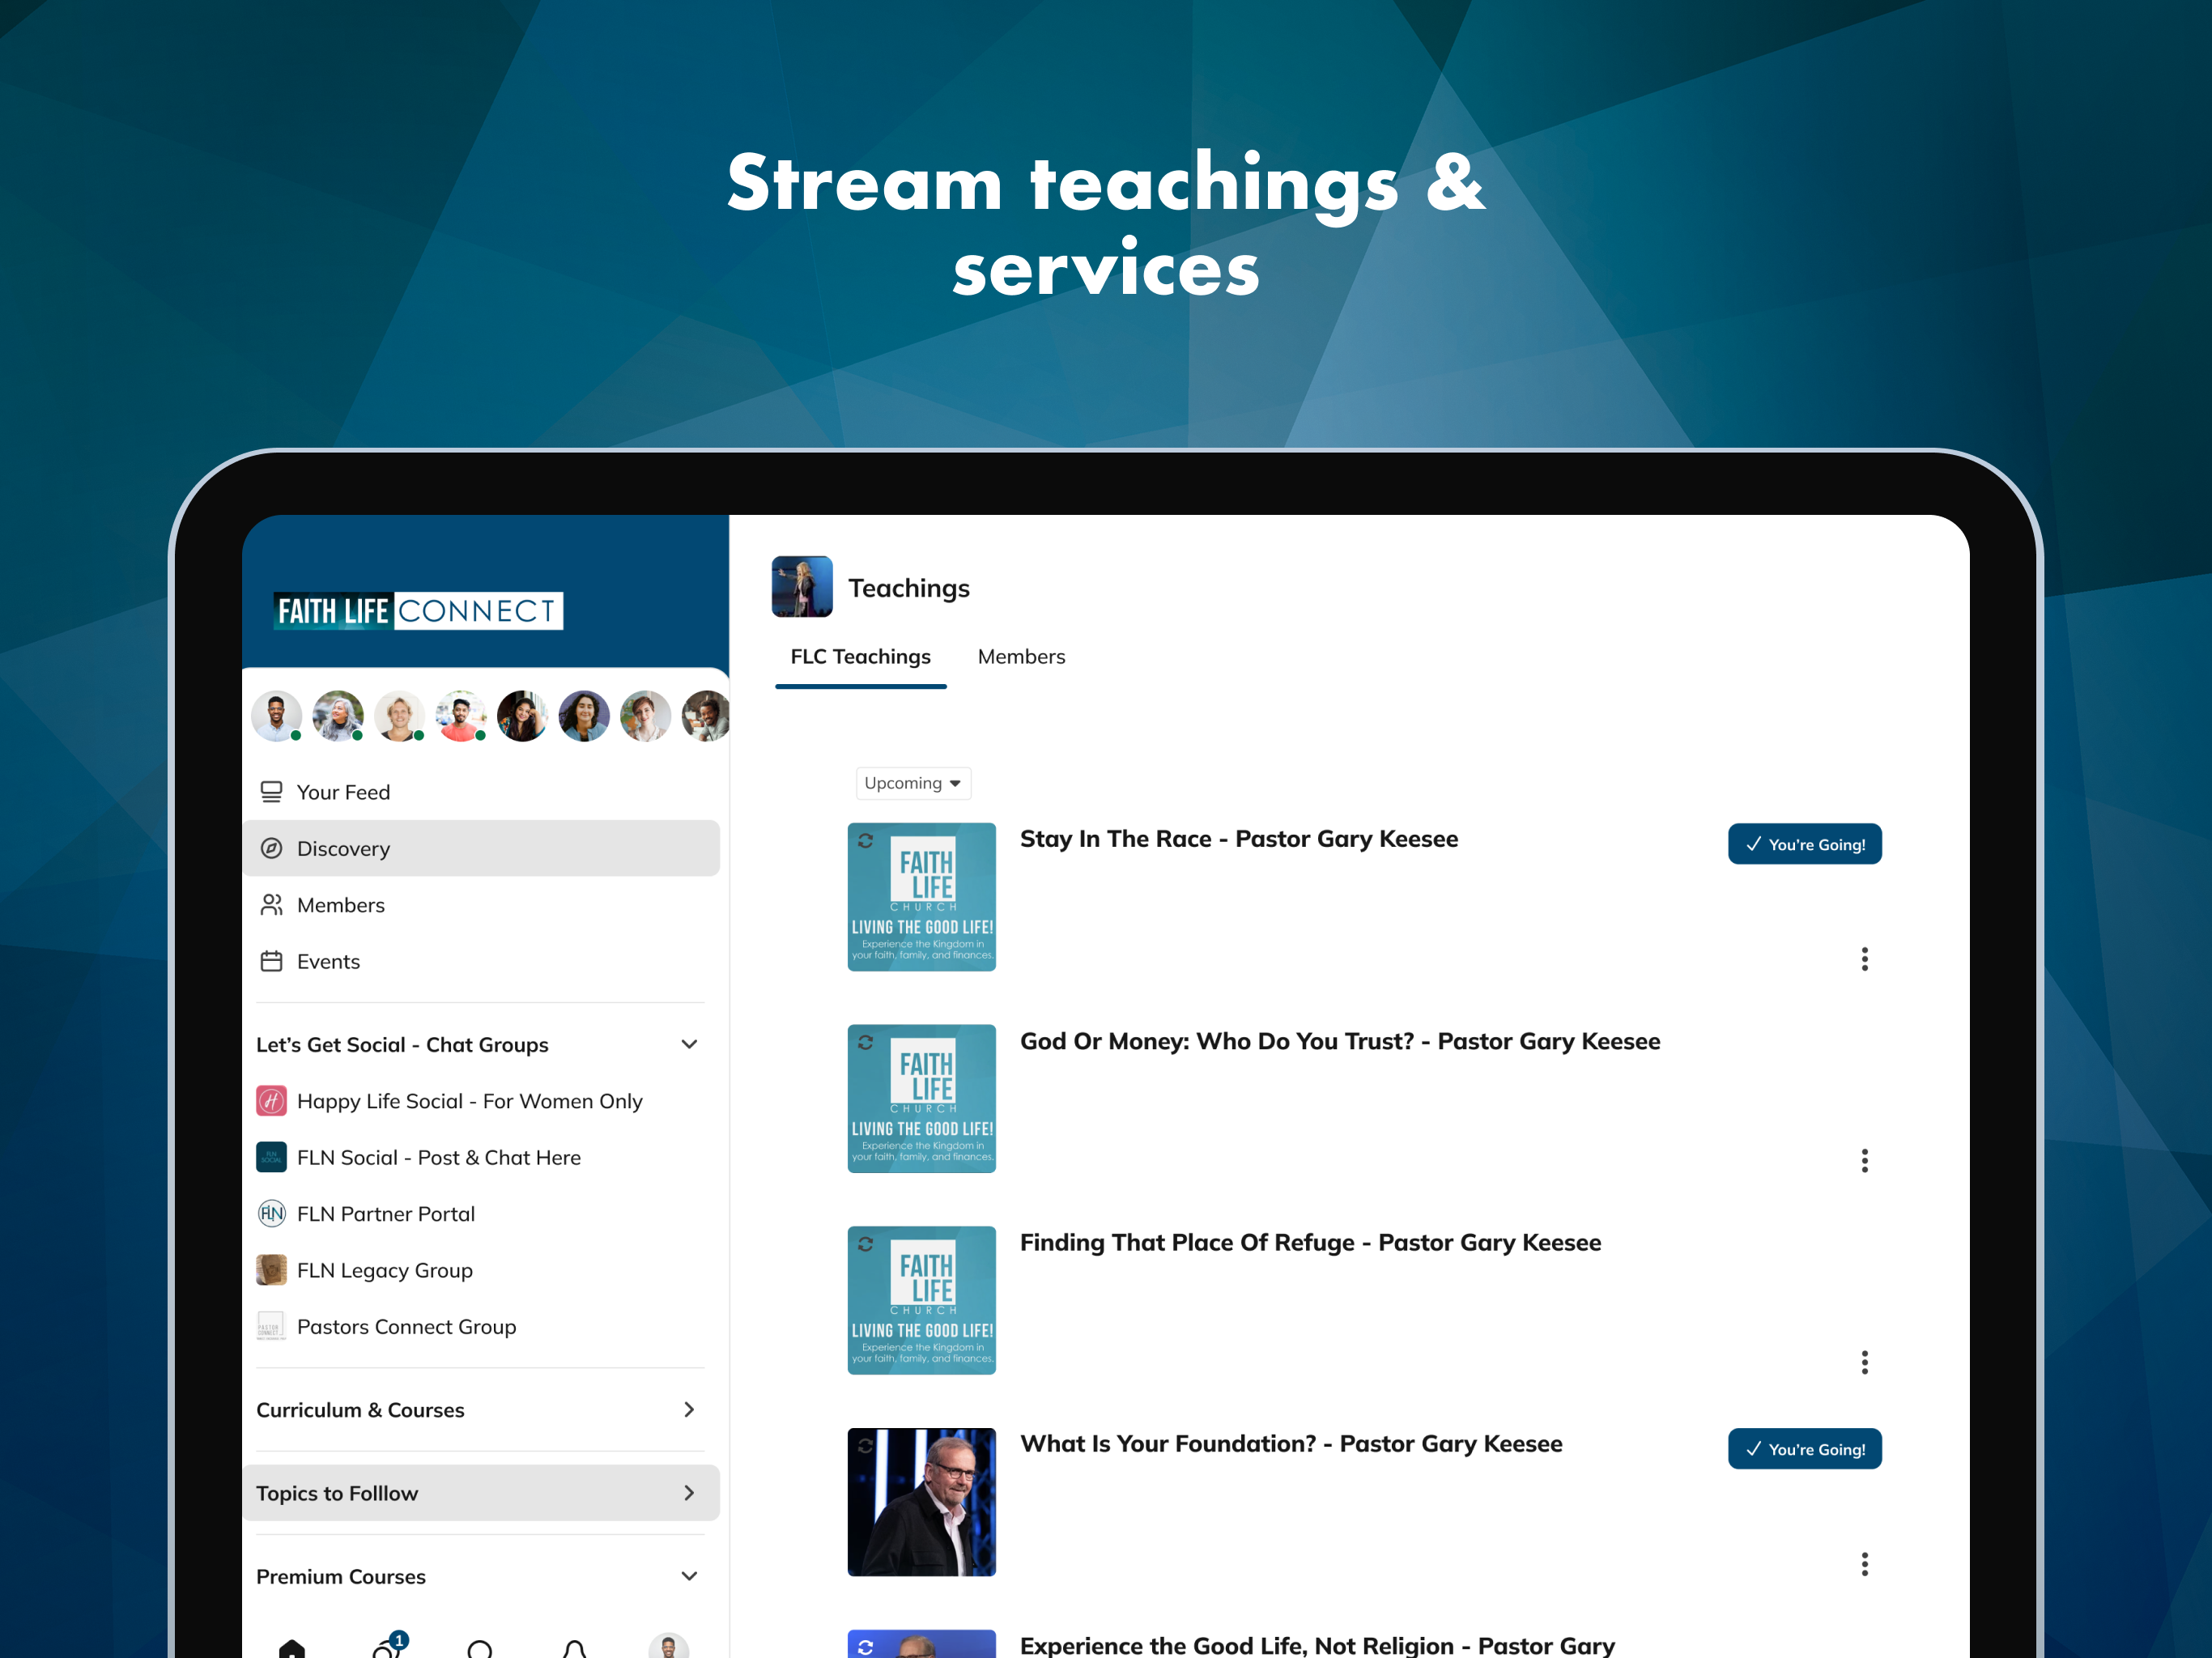Viewport: 2212px width, 1658px height.
Task: Open the Upcoming filter dropdown
Action: (x=913, y=783)
